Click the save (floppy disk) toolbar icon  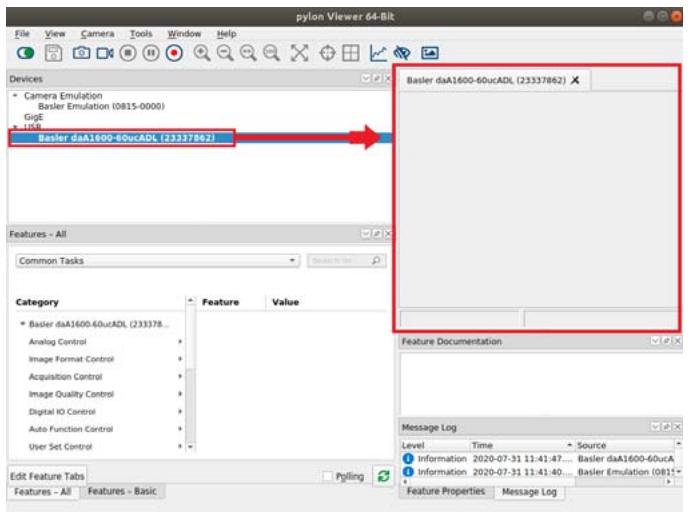[53, 53]
